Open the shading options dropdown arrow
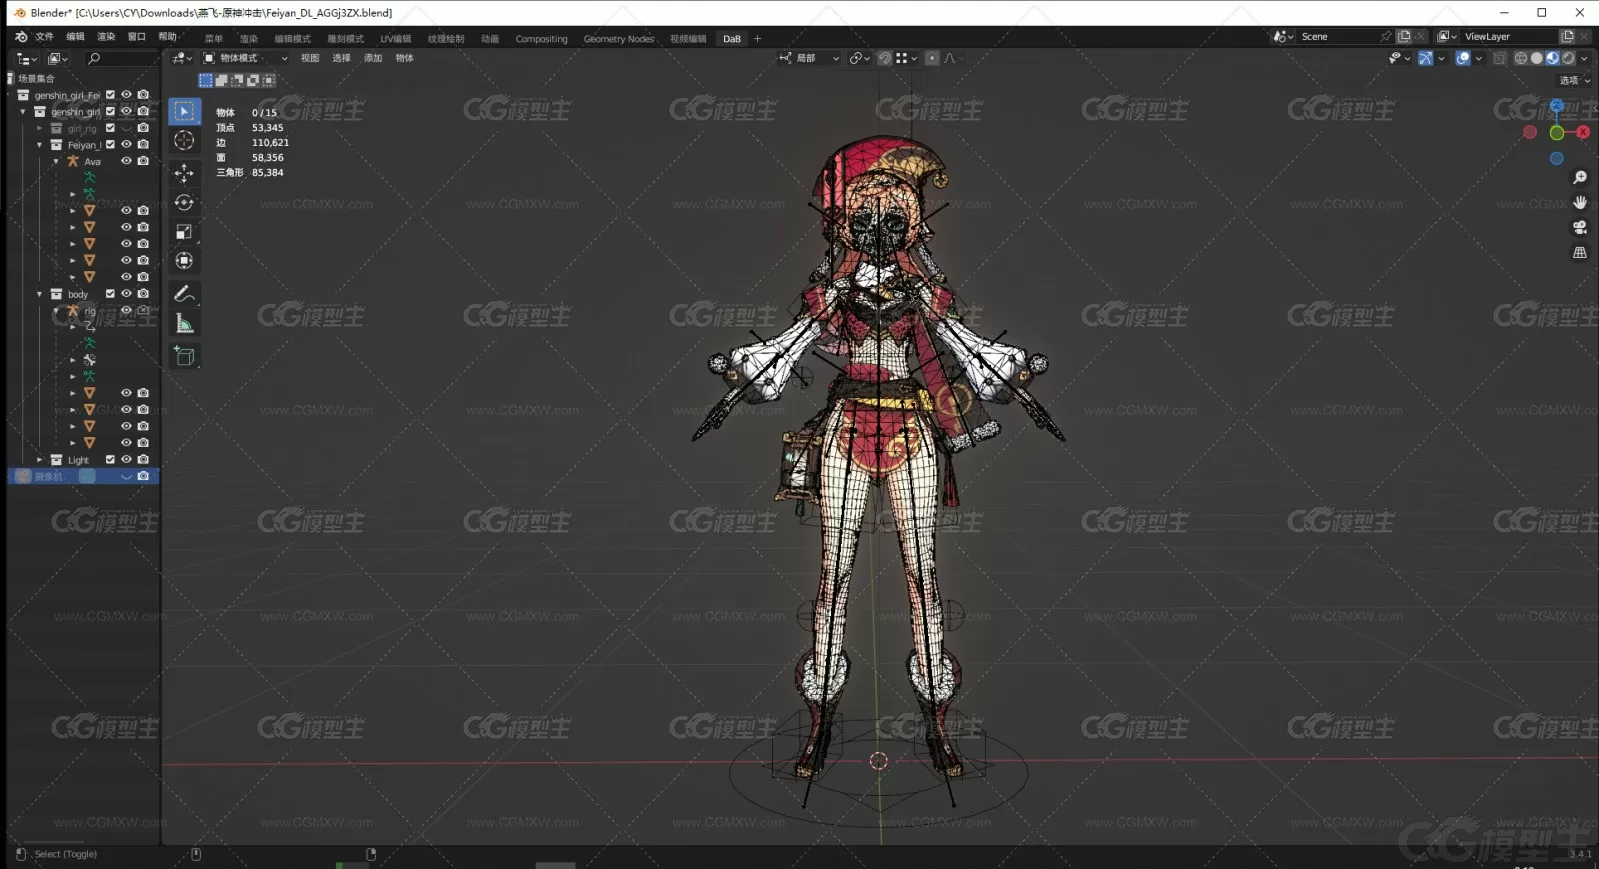Screen dimensions: 1599x869 pyautogui.click(x=1585, y=58)
